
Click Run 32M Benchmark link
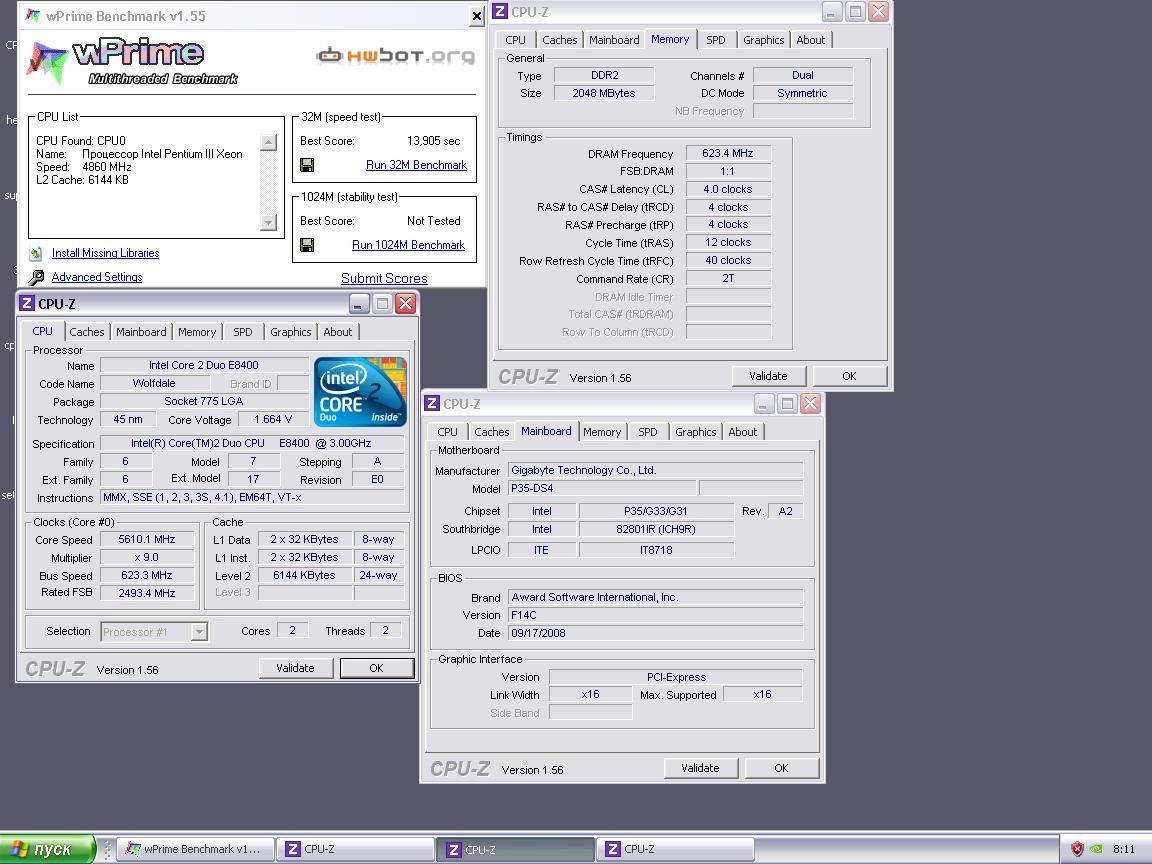pyautogui.click(x=416, y=165)
